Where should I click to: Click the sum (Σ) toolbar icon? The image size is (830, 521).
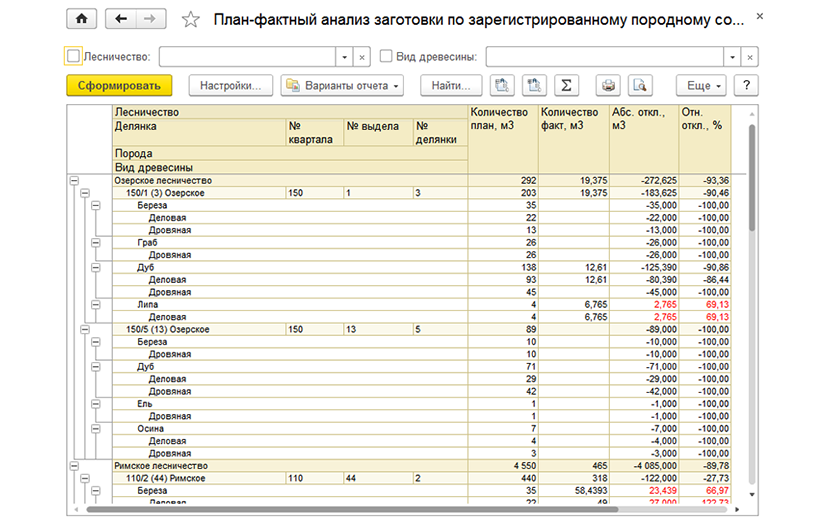click(566, 85)
